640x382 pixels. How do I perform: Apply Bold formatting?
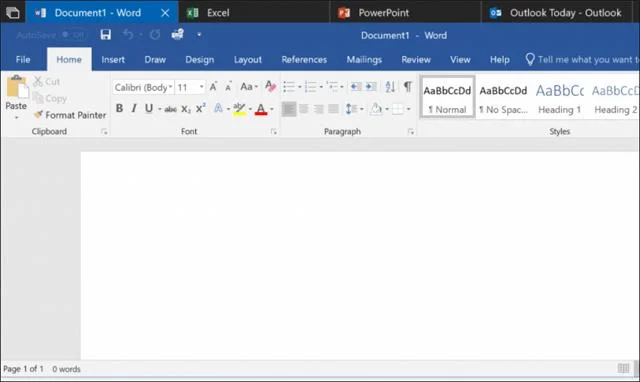pos(119,109)
